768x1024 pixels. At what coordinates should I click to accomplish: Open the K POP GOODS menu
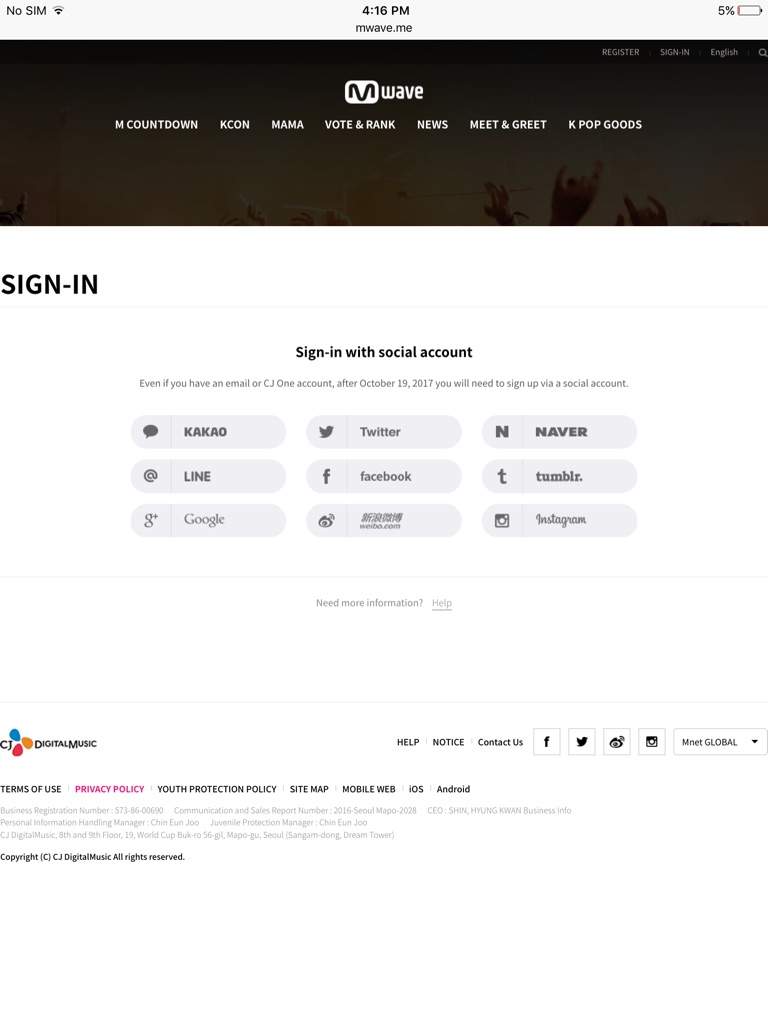point(605,124)
